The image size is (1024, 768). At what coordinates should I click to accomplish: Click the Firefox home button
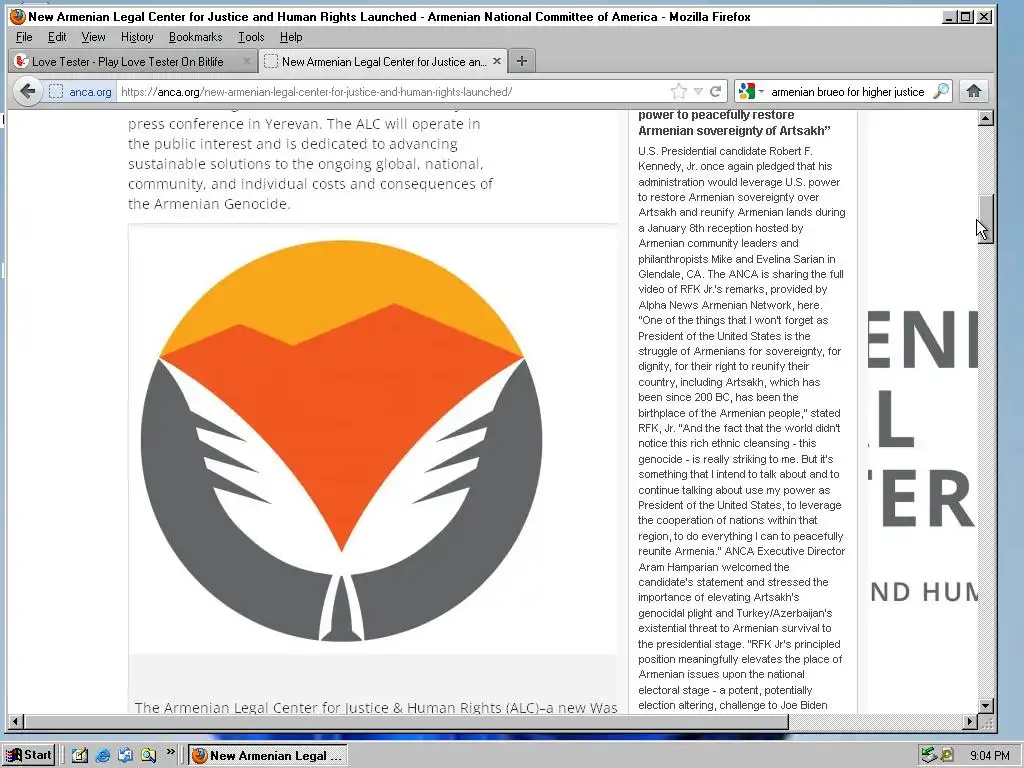point(974,91)
